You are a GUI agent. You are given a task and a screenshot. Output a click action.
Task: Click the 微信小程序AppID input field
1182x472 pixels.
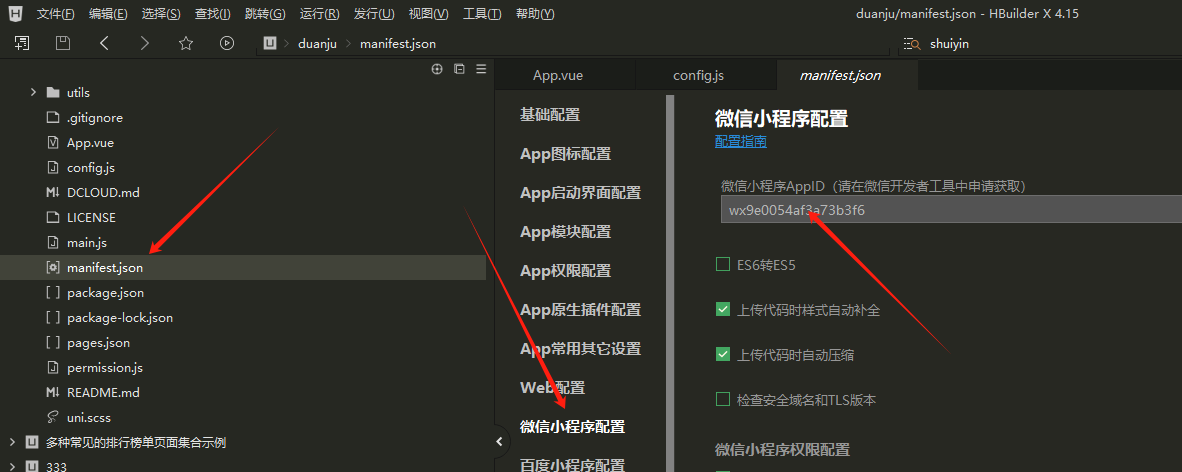[951, 210]
